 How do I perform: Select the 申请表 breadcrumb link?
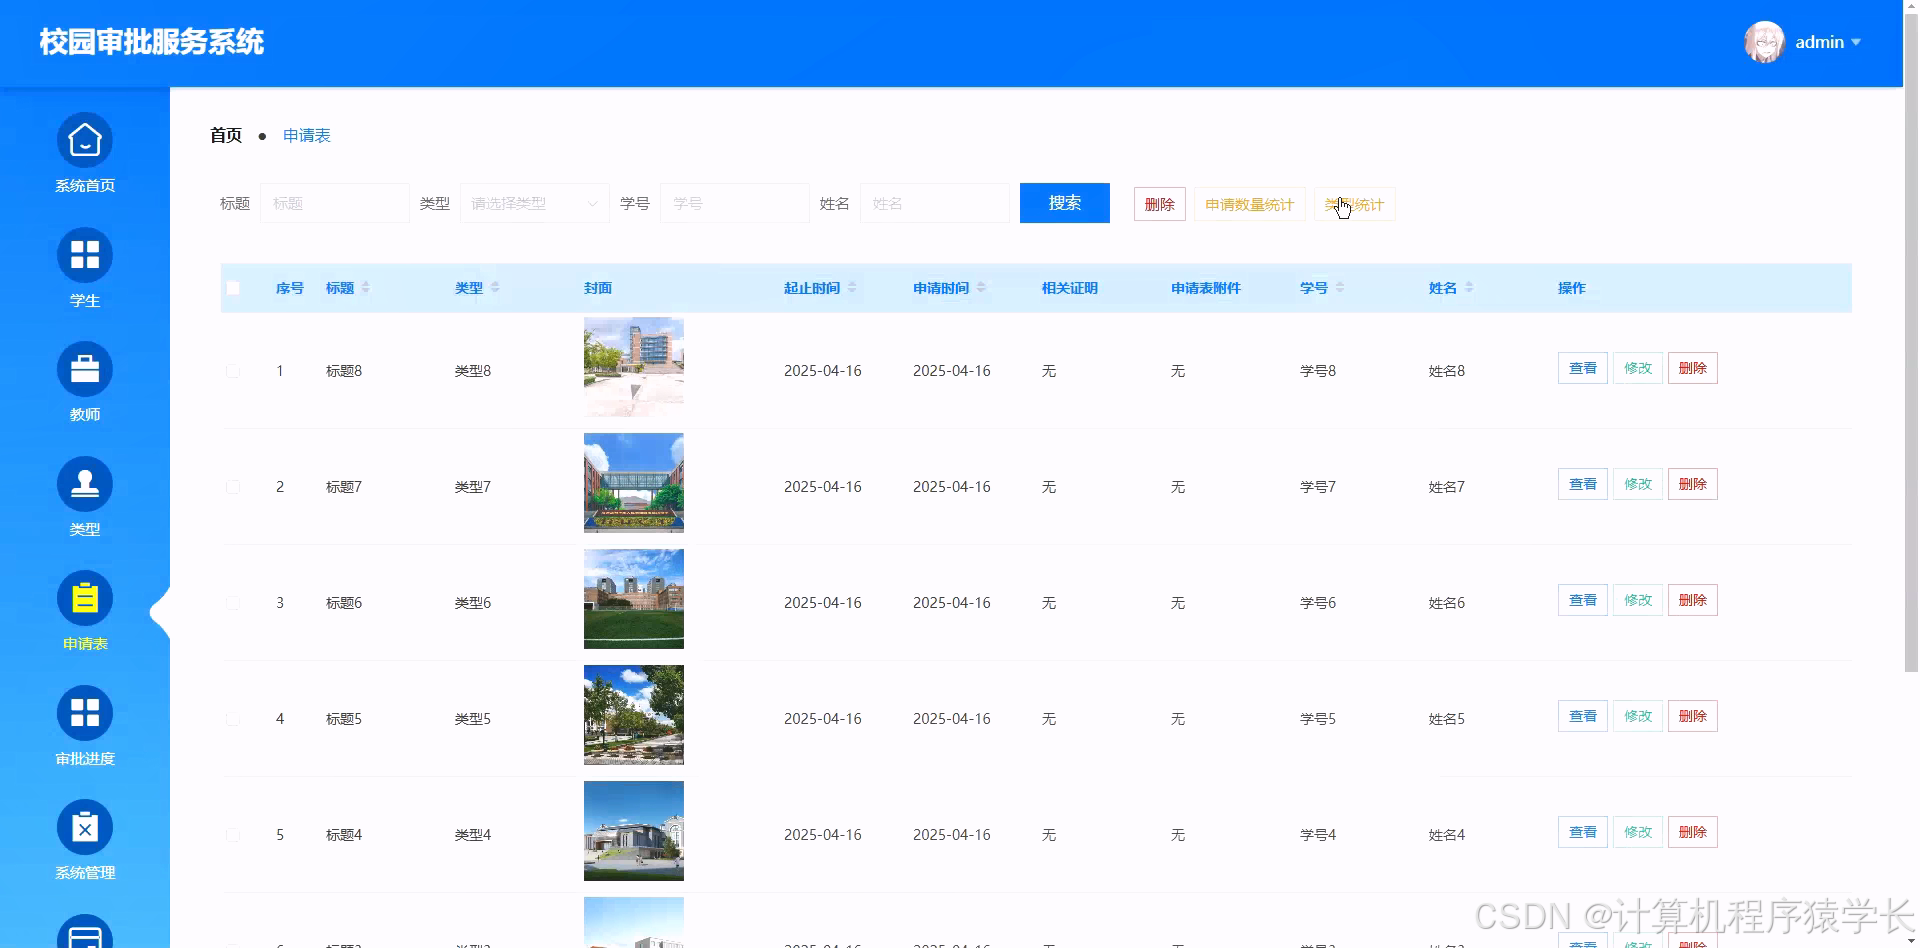tap(306, 135)
